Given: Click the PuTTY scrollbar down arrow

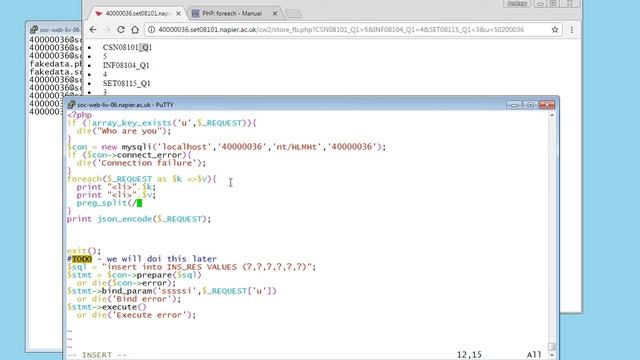Looking at the screenshot, I should tap(551, 355).
